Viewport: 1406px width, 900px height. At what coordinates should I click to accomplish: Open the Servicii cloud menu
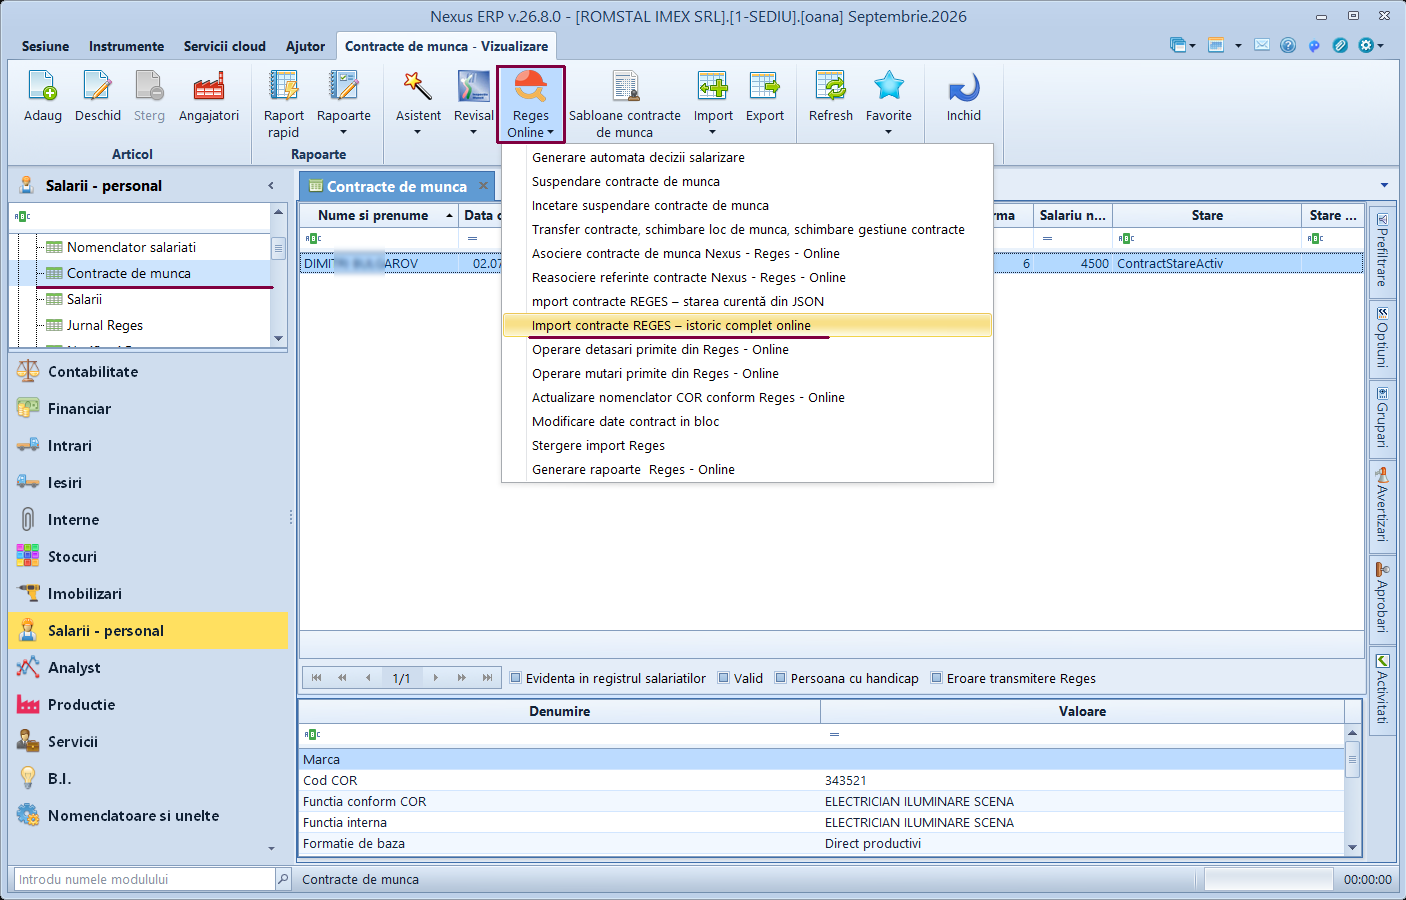click(225, 46)
